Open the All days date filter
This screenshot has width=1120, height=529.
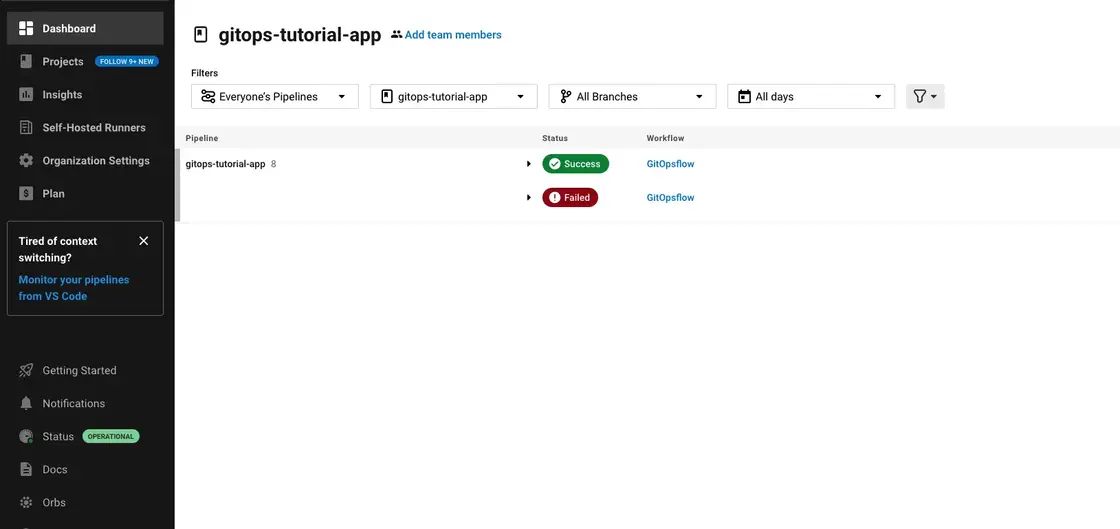click(810, 96)
